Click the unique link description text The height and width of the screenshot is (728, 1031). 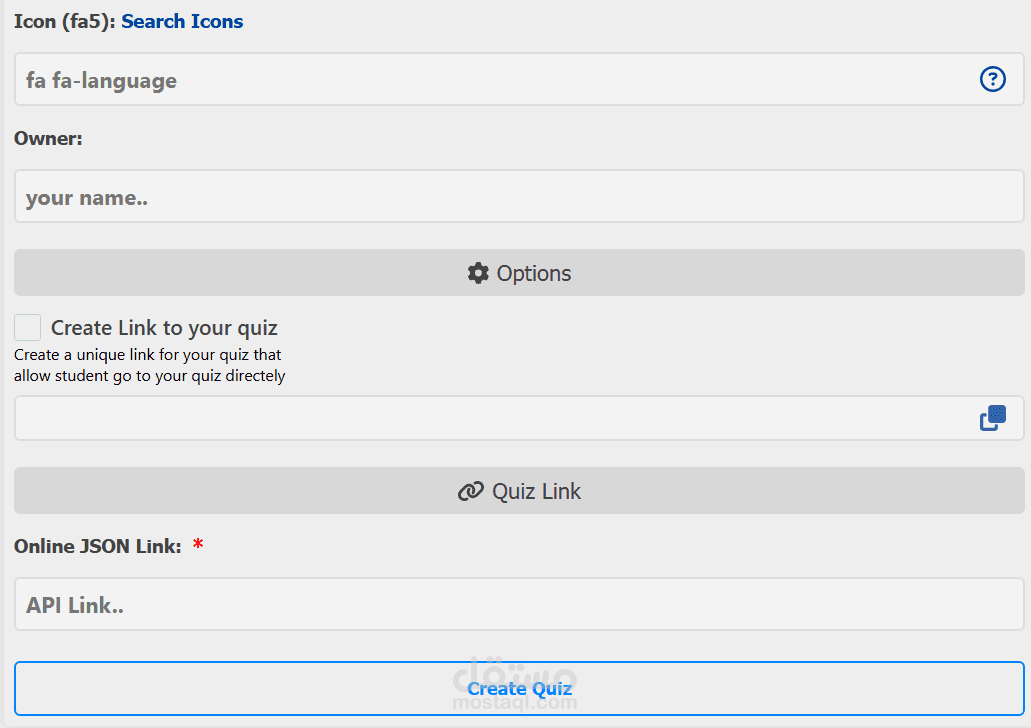coord(150,365)
